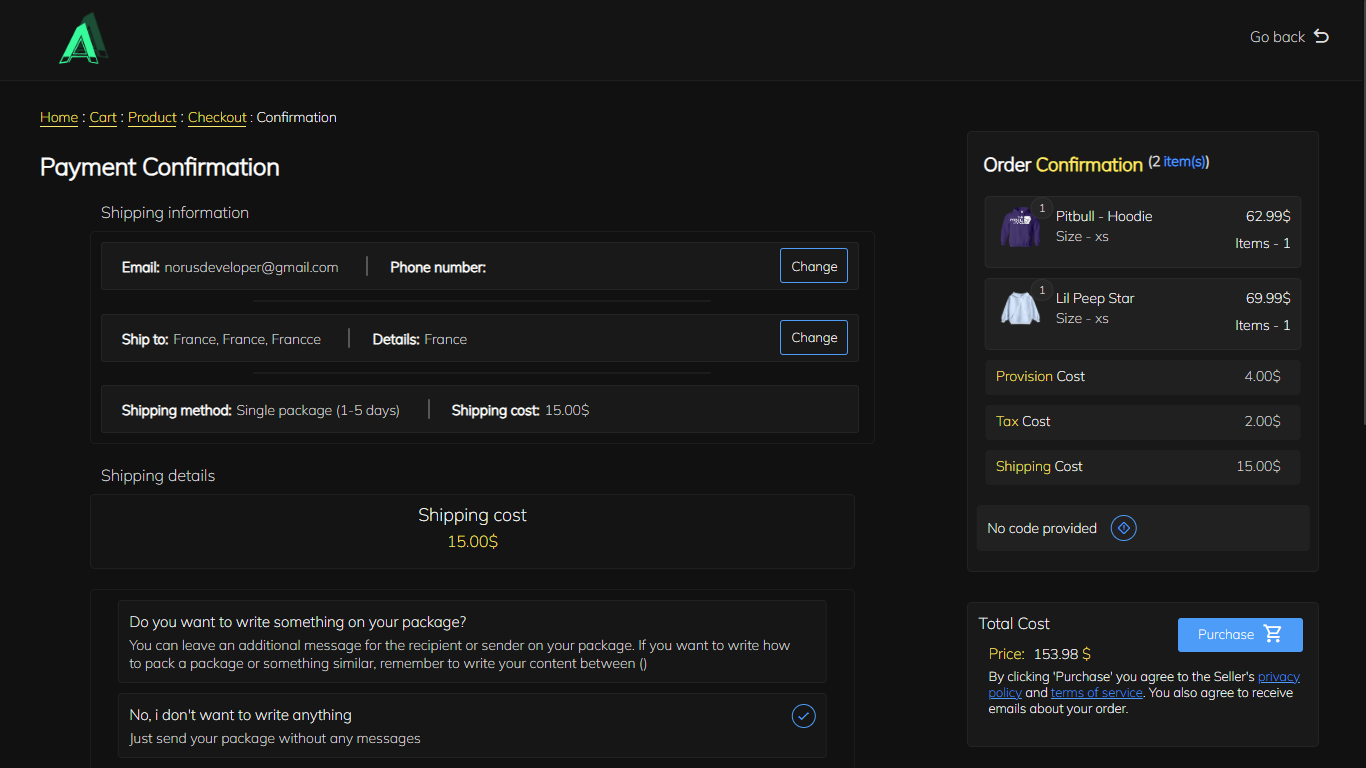1366x768 pixels.
Task: Navigate to Home breadcrumb
Action: [59, 117]
